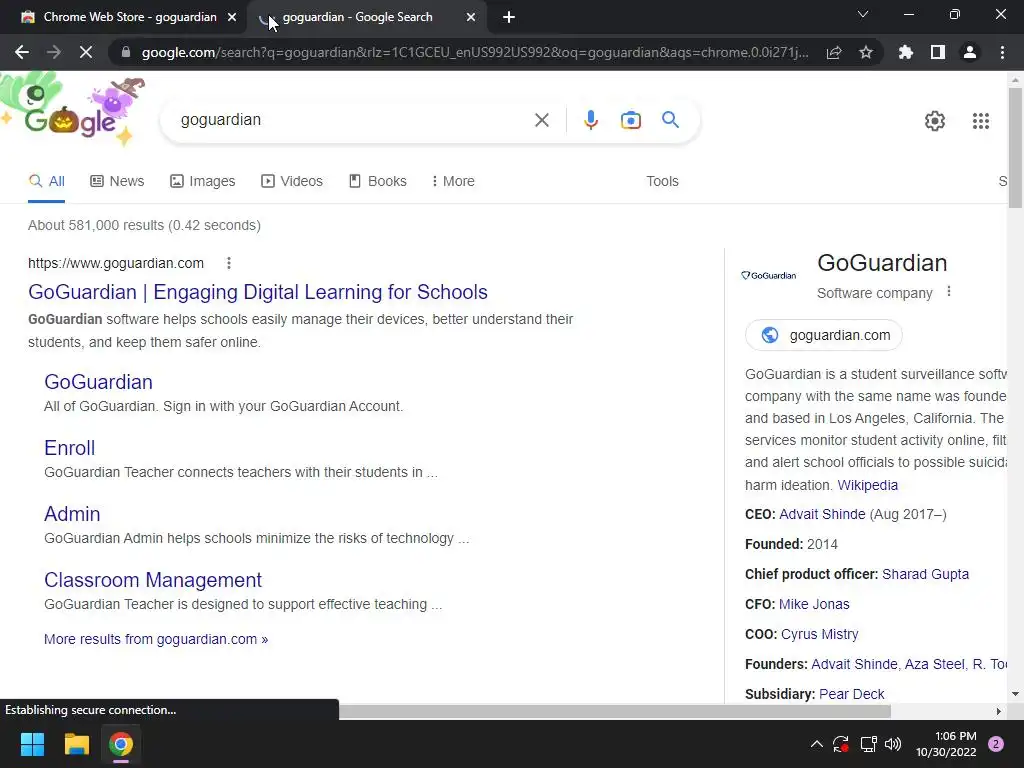Image resolution: width=1024 pixels, height=768 pixels.
Task: Select the All results tab
Action: (x=46, y=182)
